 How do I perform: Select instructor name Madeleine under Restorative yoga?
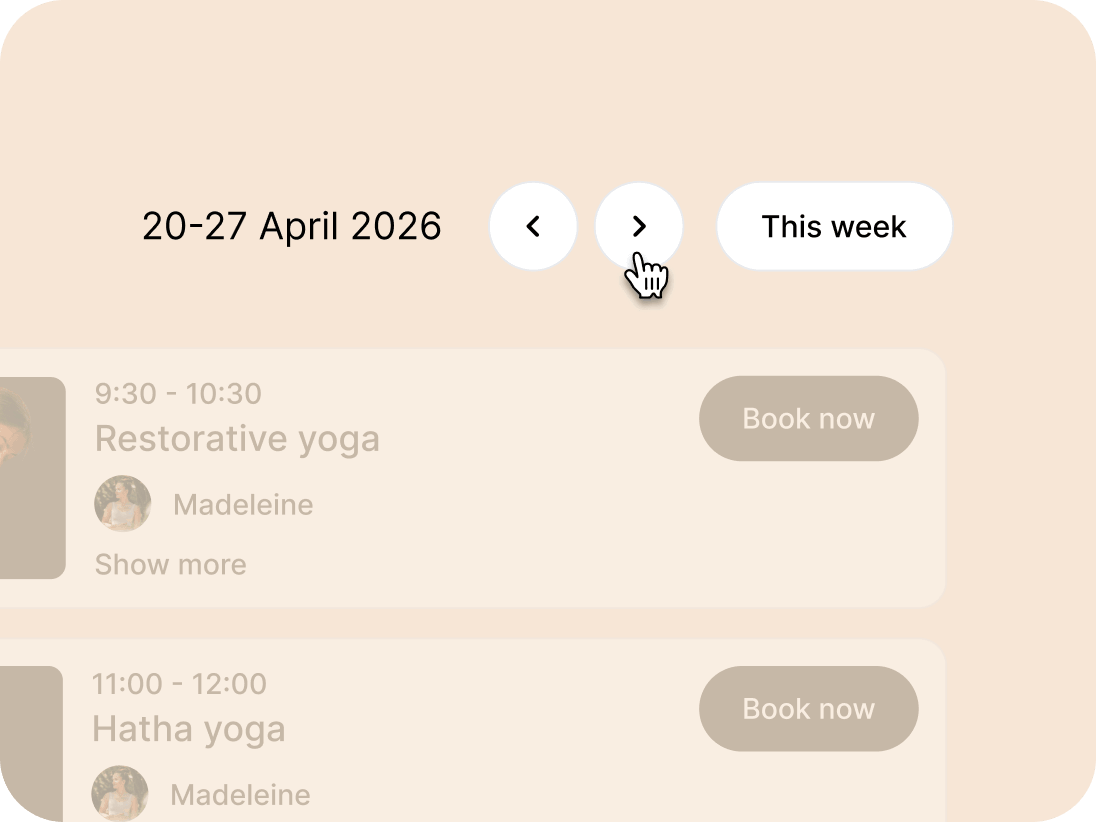(x=243, y=505)
